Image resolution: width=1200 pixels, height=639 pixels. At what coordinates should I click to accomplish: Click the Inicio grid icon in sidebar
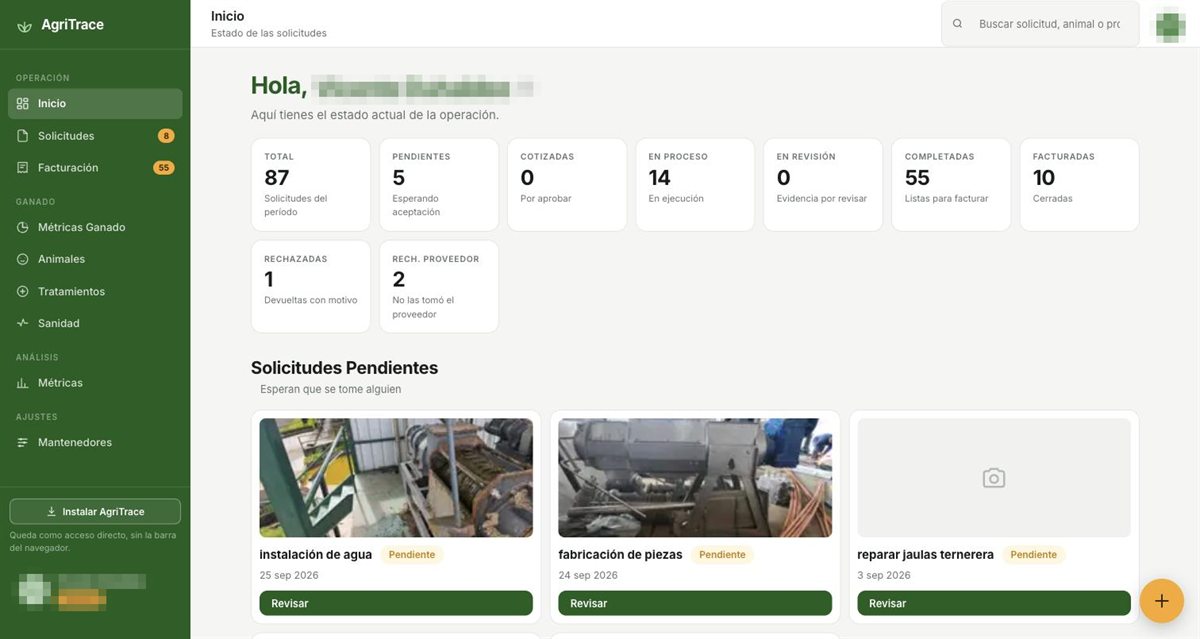coord(23,104)
